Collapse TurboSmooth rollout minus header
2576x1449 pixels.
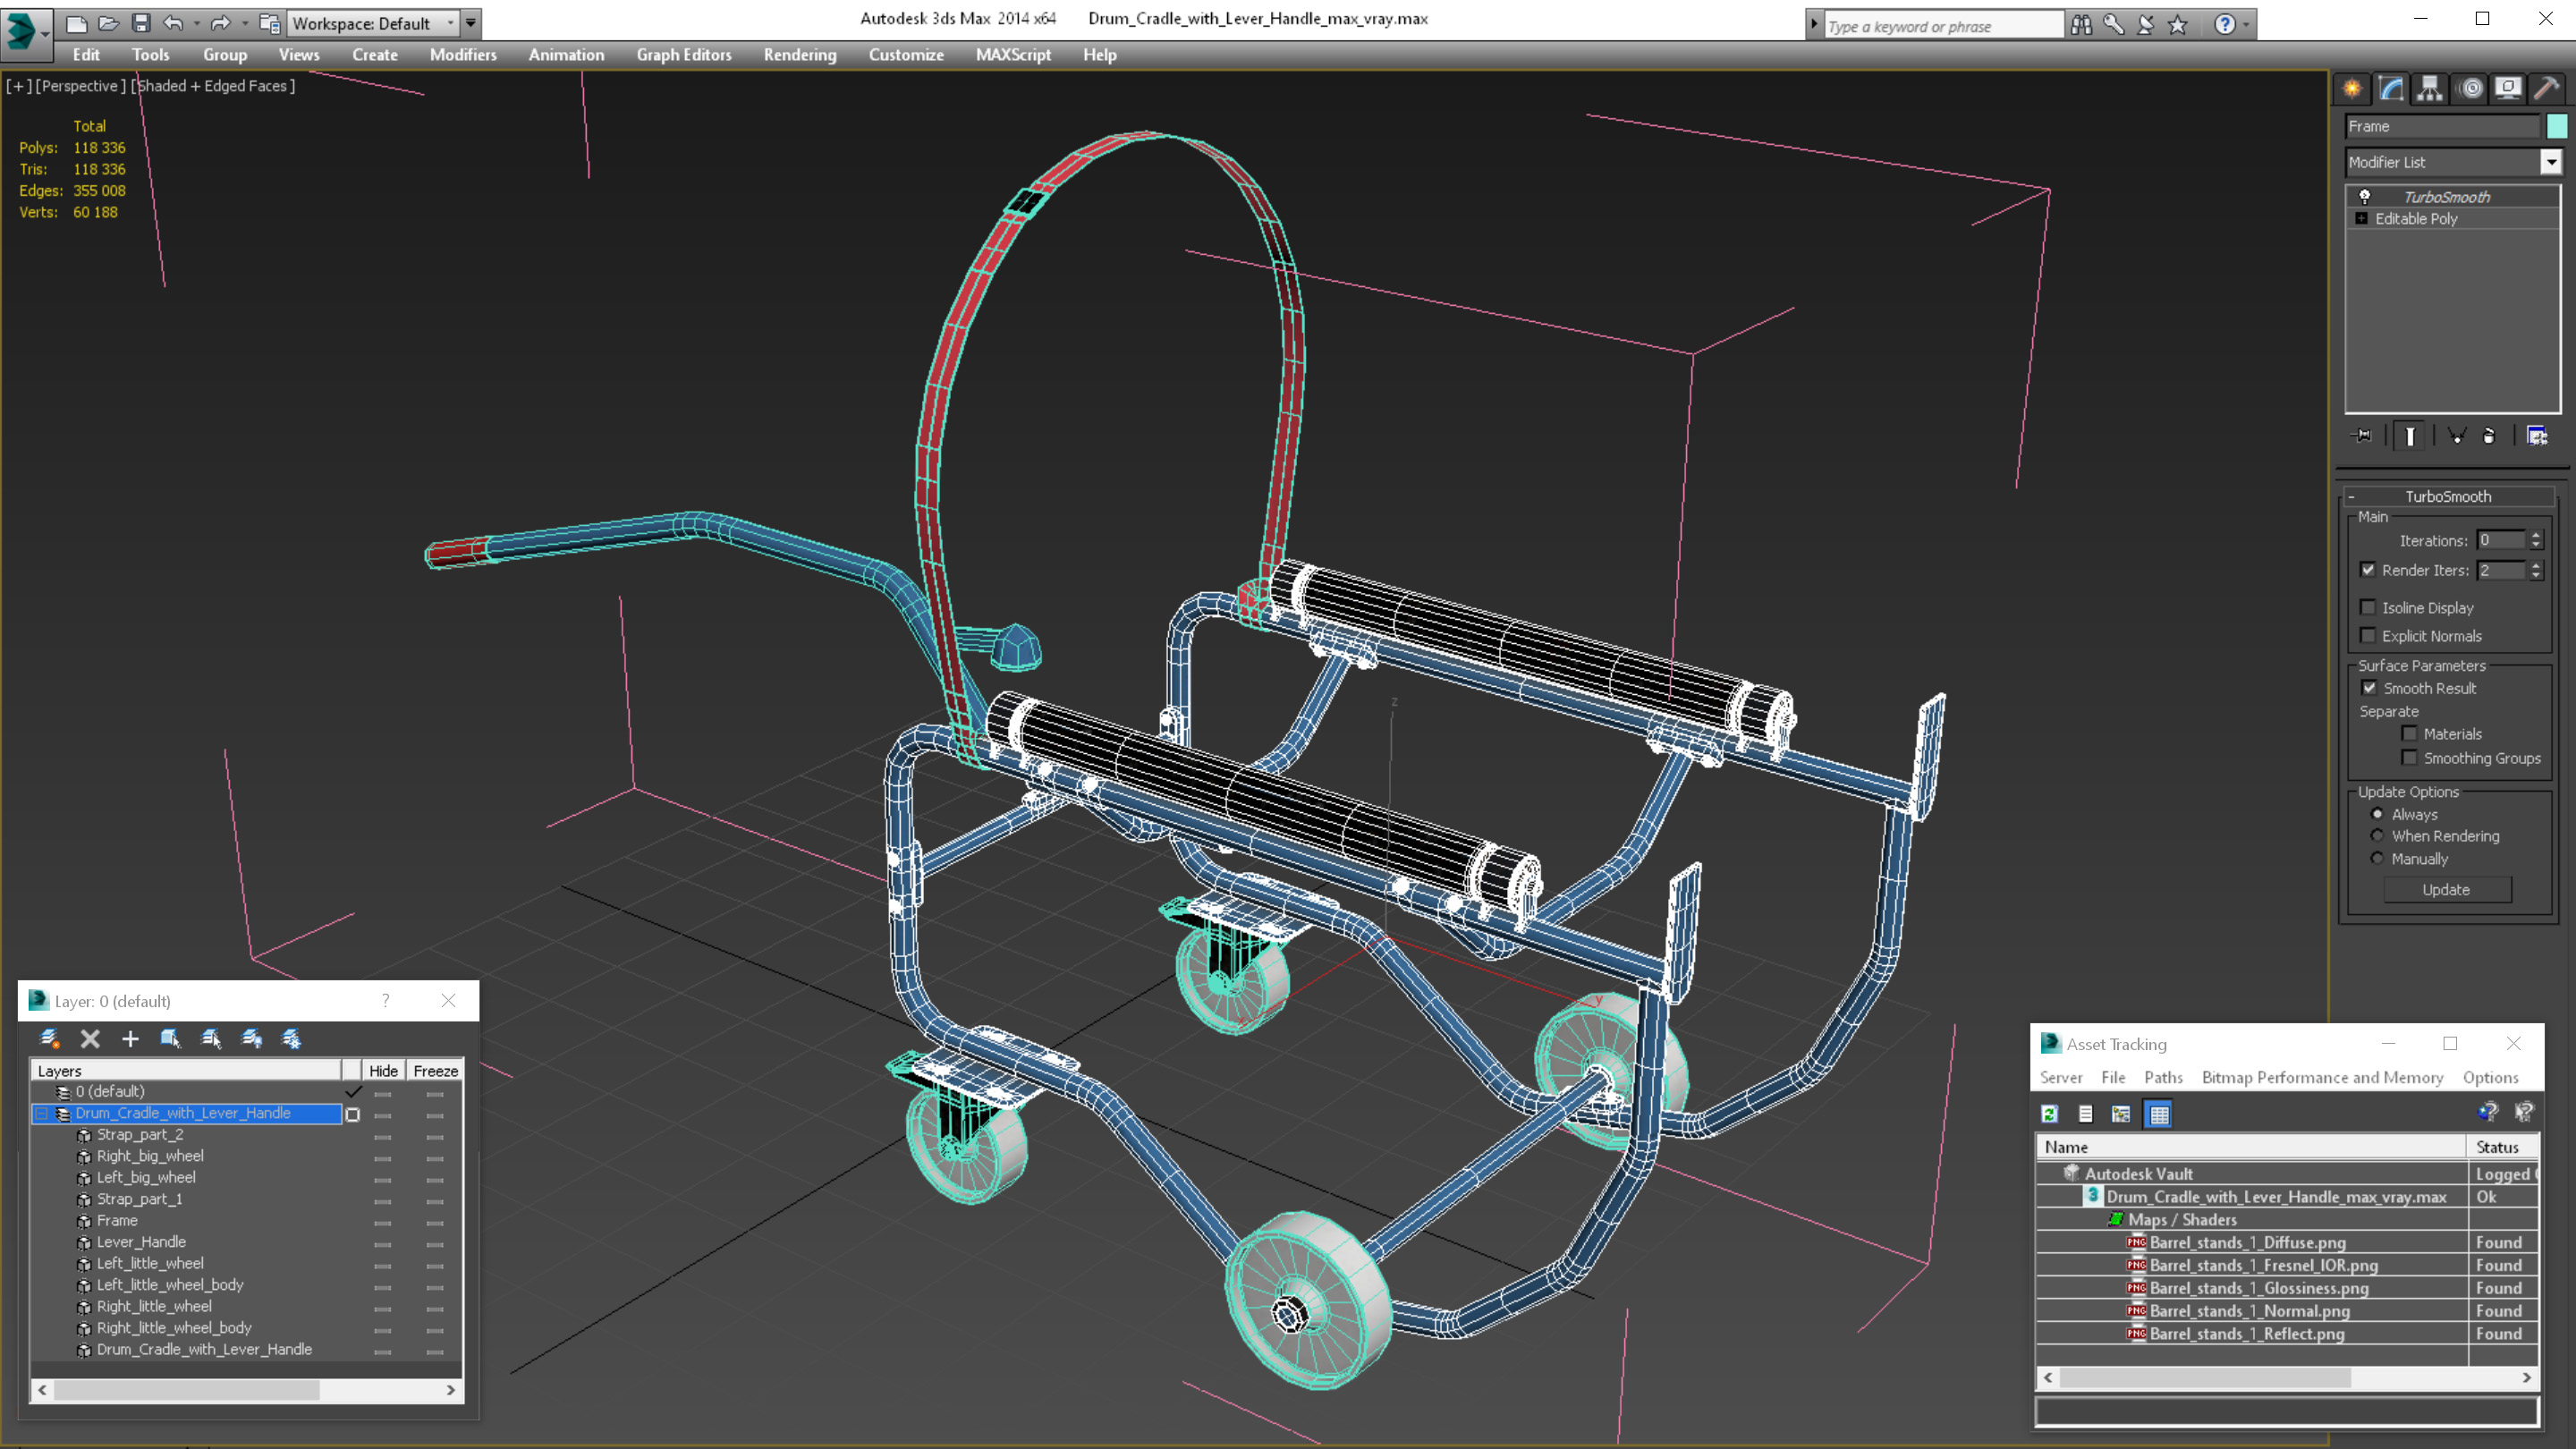coord(2352,497)
